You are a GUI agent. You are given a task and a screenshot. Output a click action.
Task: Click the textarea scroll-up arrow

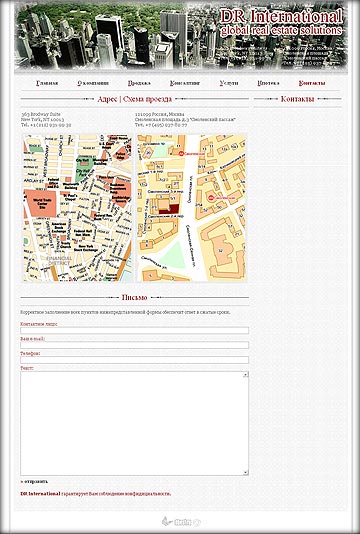tap(246, 375)
